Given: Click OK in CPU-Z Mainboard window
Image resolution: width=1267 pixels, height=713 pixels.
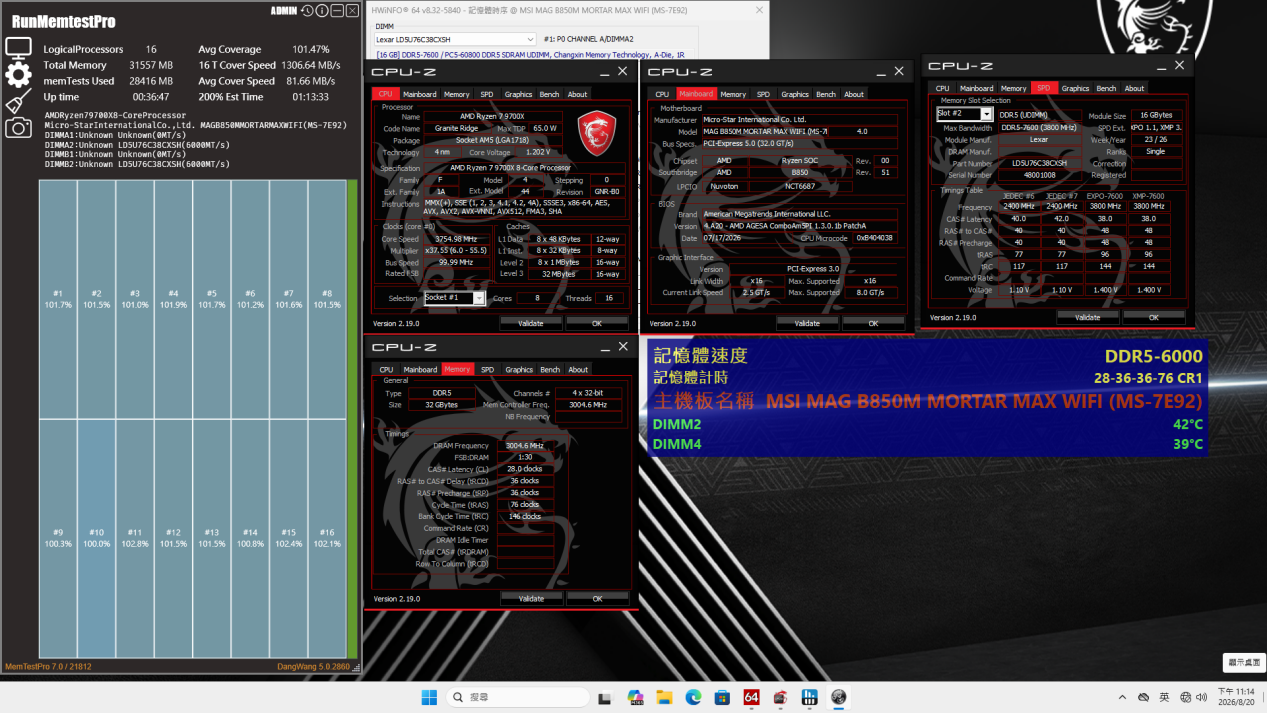Looking at the screenshot, I should (873, 323).
